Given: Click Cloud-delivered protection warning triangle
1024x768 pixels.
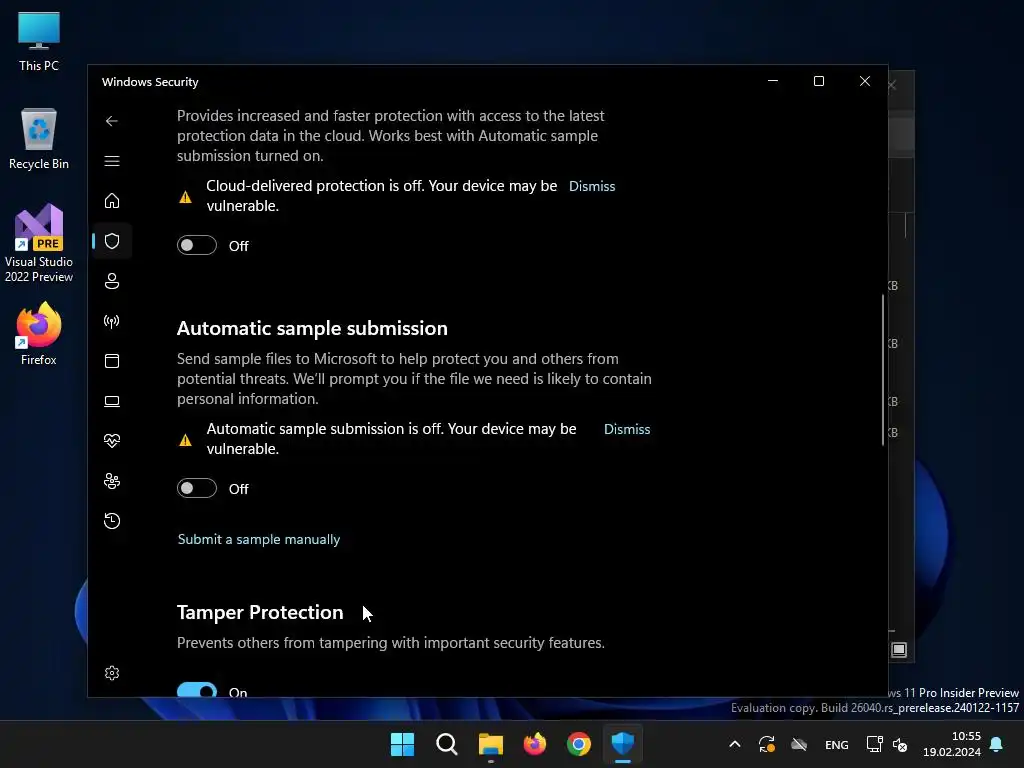Looking at the screenshot, I should (x=185, y=197).
